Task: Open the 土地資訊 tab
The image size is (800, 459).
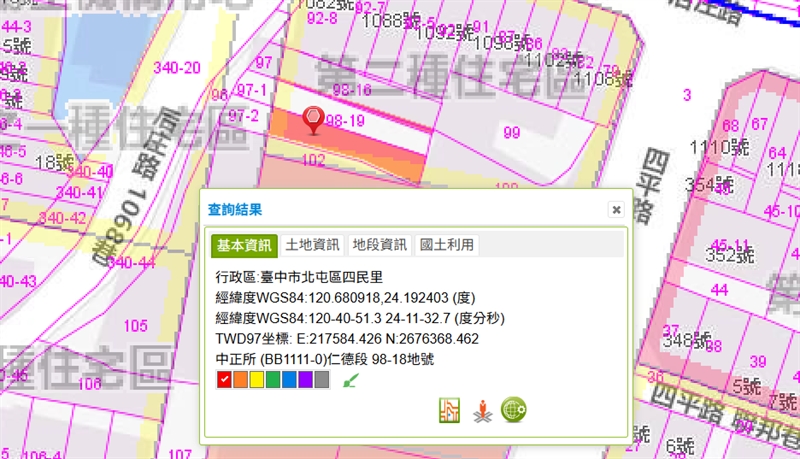Action: click(312, 245)
